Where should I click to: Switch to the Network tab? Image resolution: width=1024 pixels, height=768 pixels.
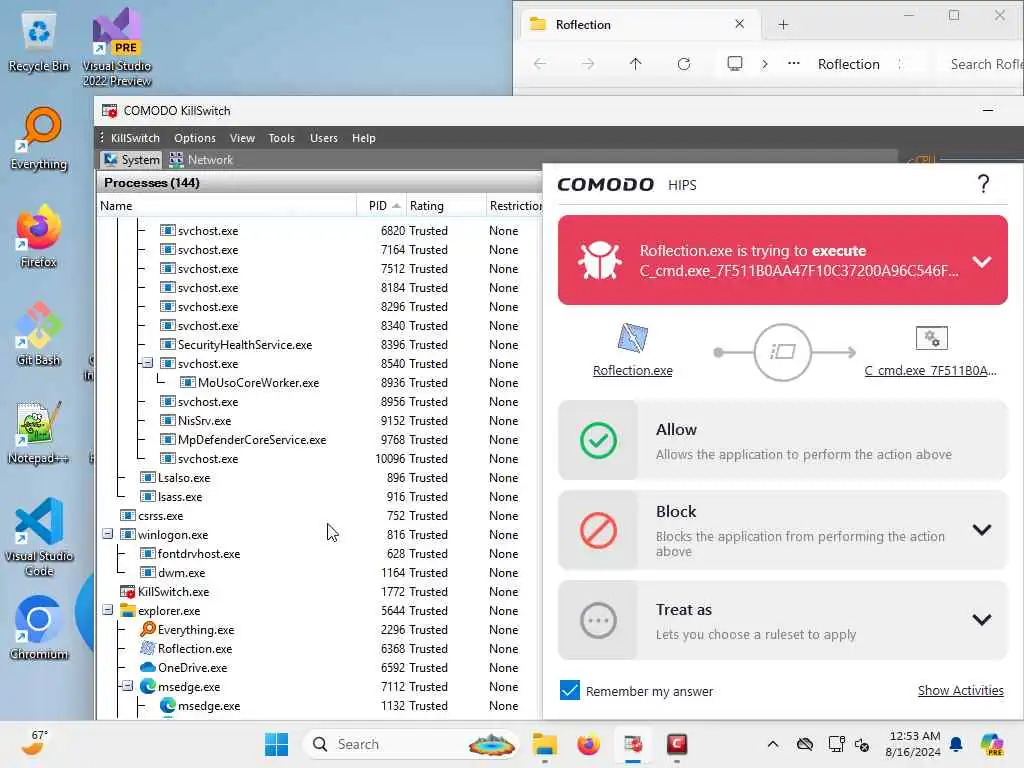(201, 159)
